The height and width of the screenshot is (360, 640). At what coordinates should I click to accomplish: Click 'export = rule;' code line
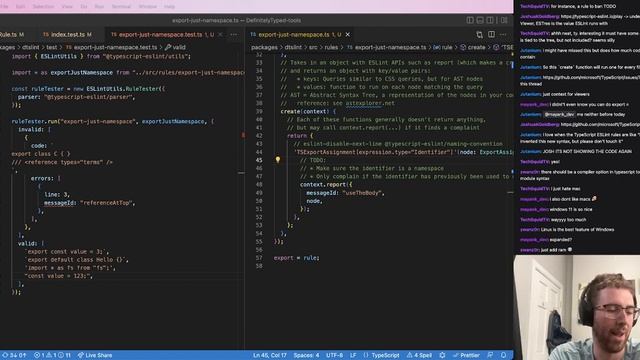[297, 258]
